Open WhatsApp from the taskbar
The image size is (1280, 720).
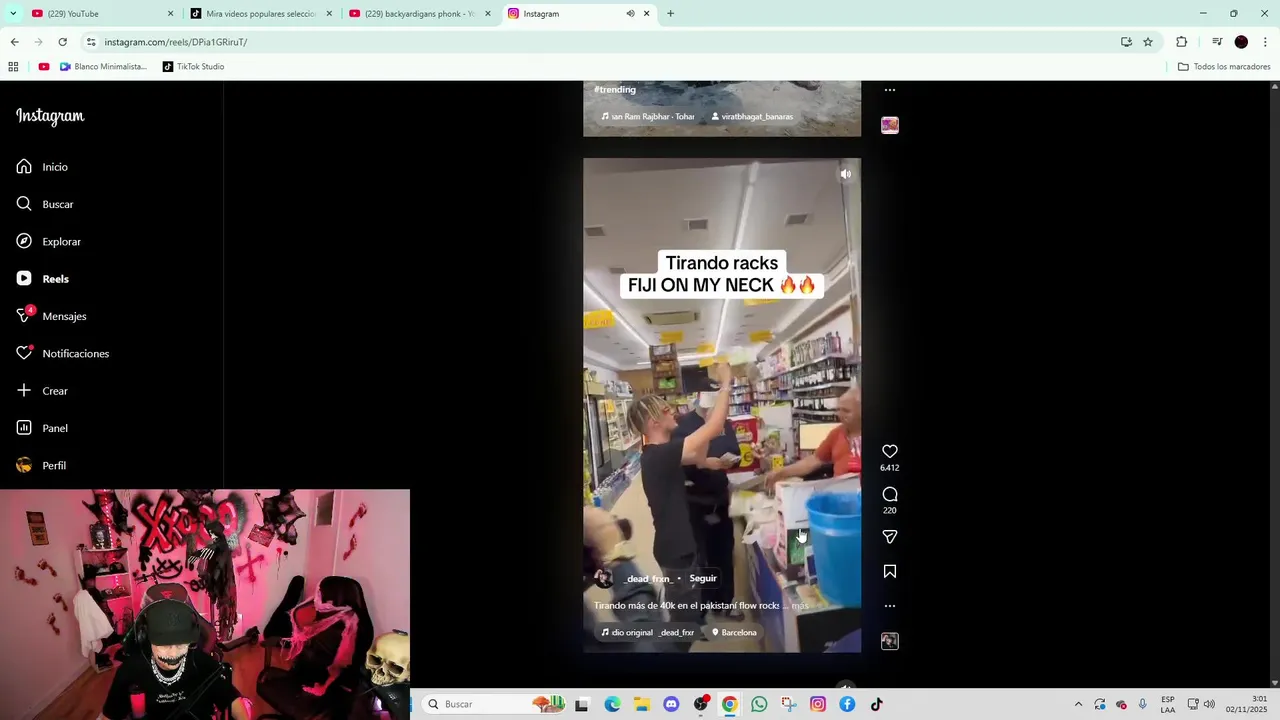759,704
